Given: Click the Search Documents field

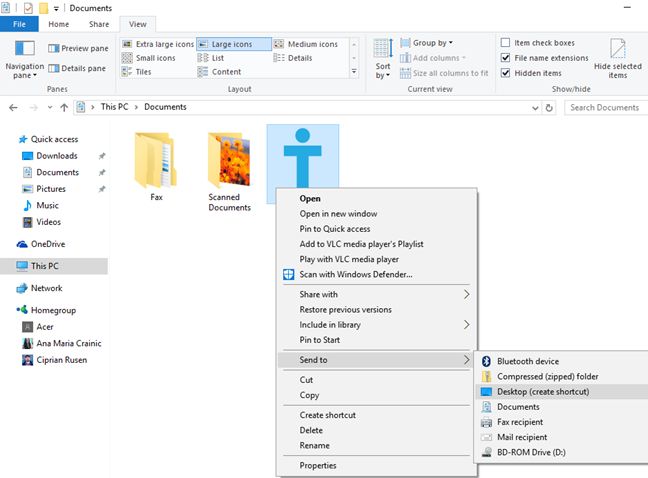Looking at the screenshot, I should [604, 107].
